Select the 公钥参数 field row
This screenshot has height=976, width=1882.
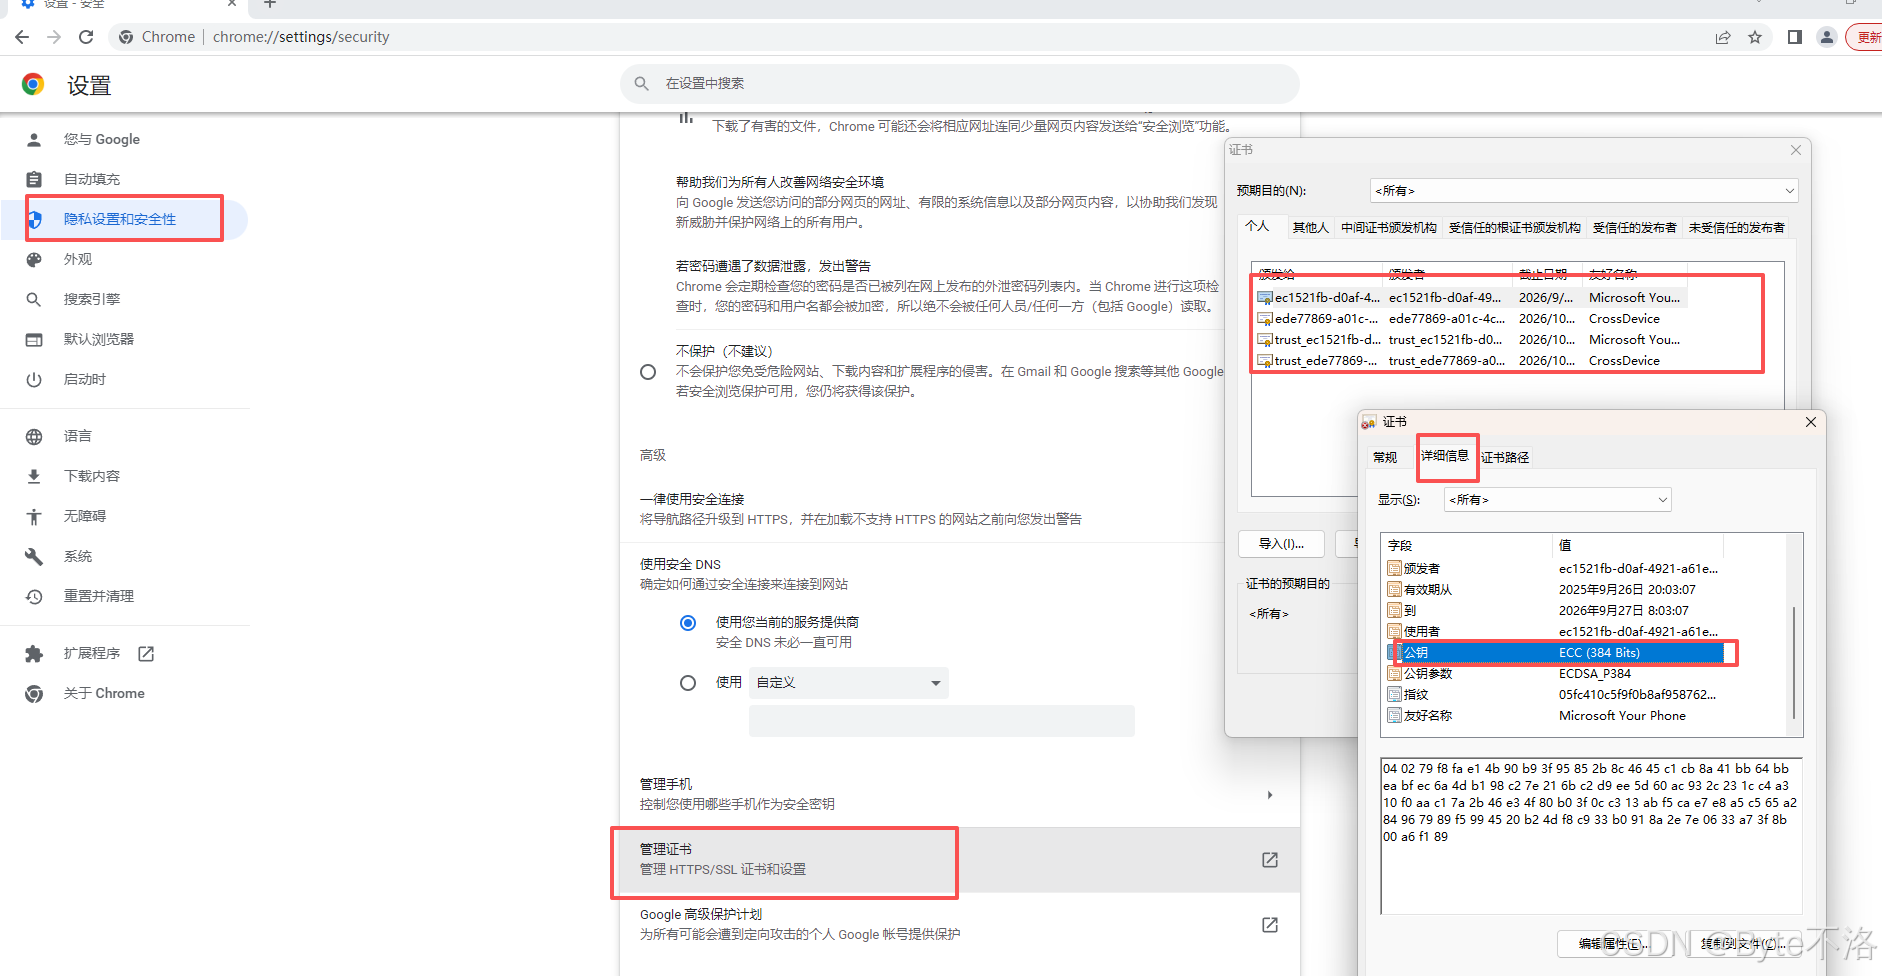point(1427,674)
